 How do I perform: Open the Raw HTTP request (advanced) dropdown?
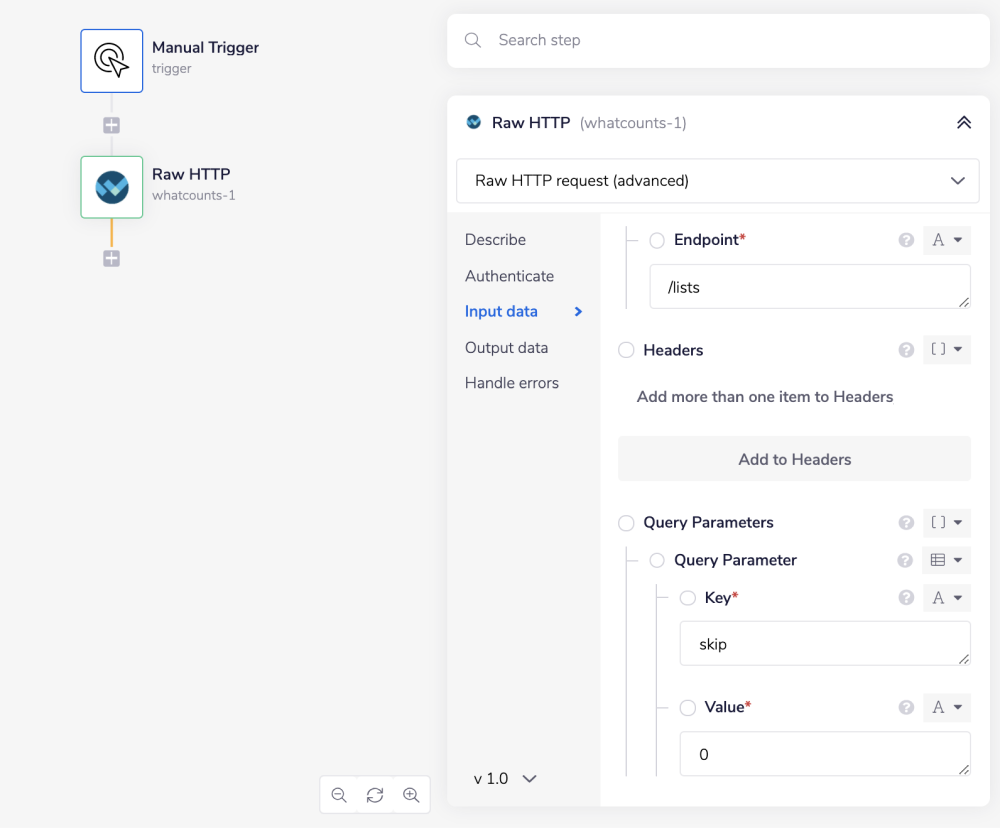pyautogui.click(x=717, y=181)
